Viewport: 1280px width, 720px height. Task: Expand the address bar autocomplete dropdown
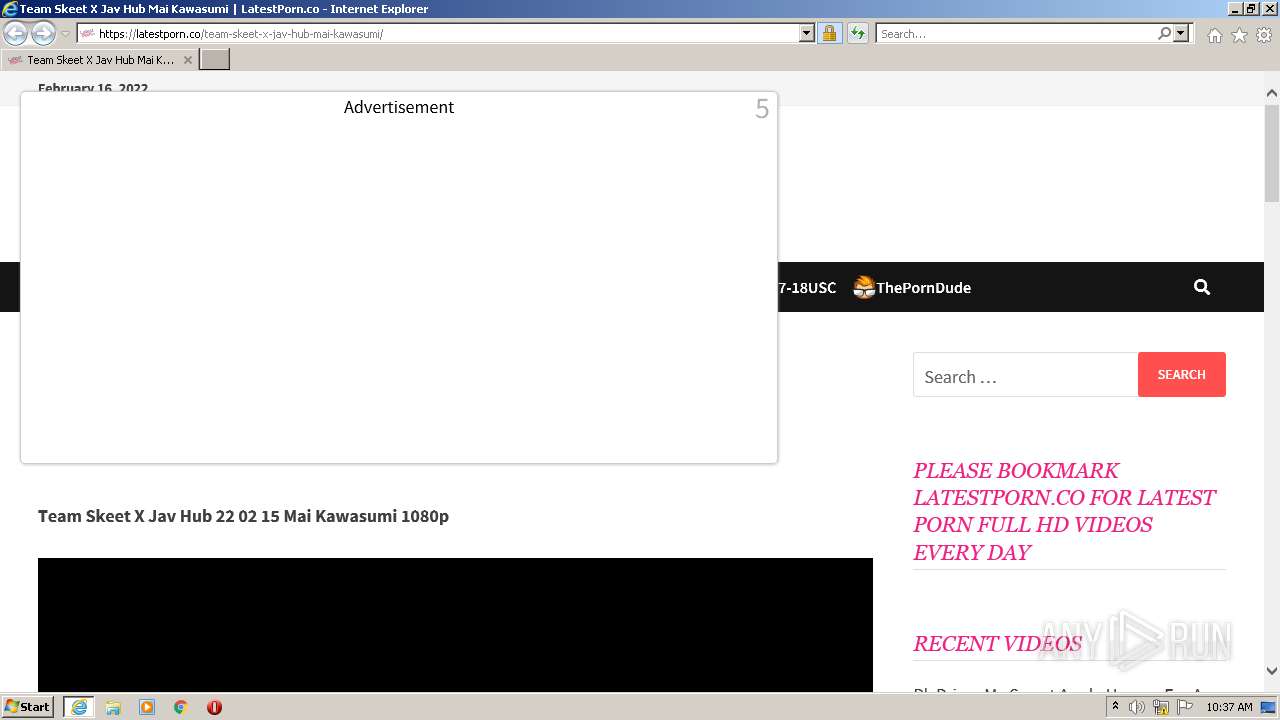pyautogui.click(x=807, y=33)
